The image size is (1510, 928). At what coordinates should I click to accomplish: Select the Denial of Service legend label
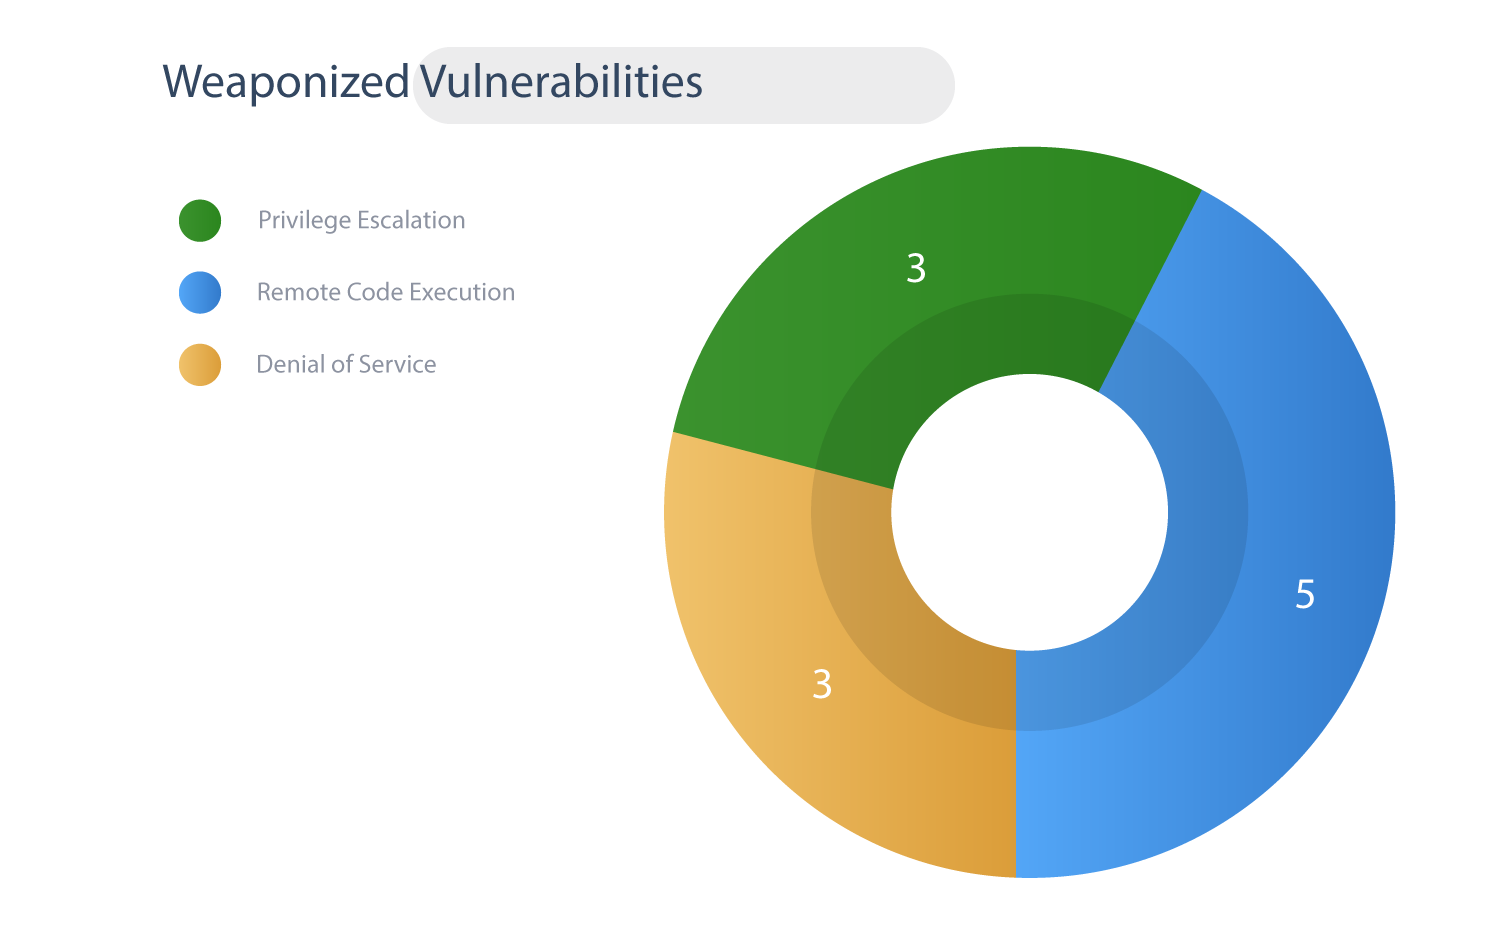(x=346, y=364)
